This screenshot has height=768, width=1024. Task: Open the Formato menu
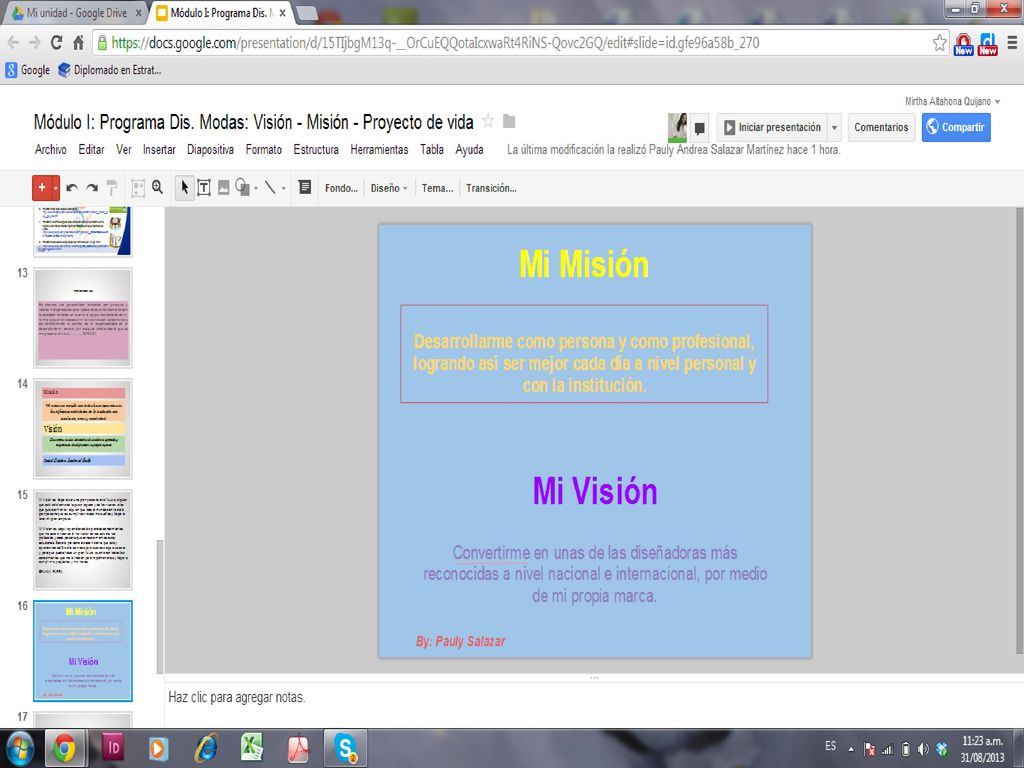pyautogui.click(x=264, y=150)
